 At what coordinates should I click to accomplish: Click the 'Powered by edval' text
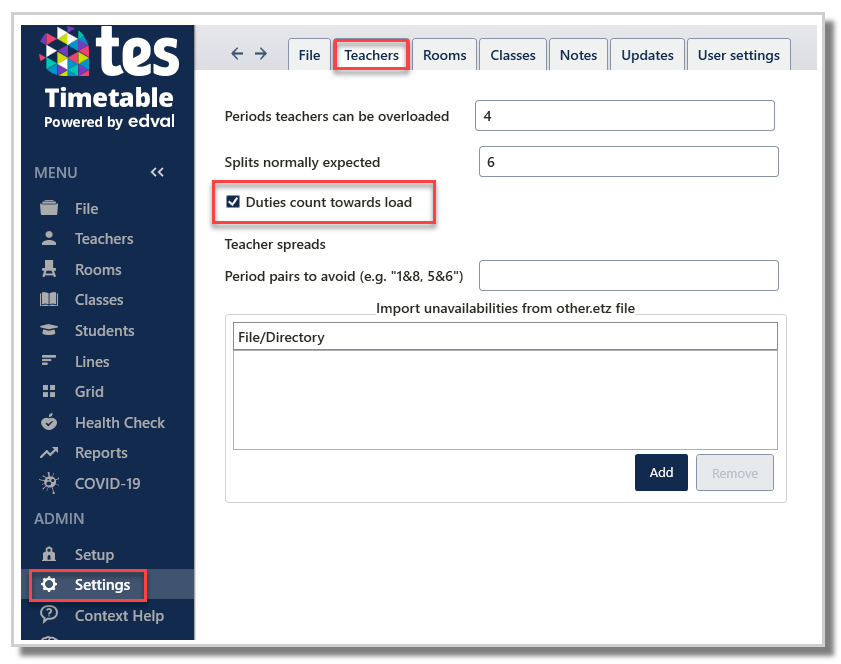pyautogui.click(x=109, y=121)
